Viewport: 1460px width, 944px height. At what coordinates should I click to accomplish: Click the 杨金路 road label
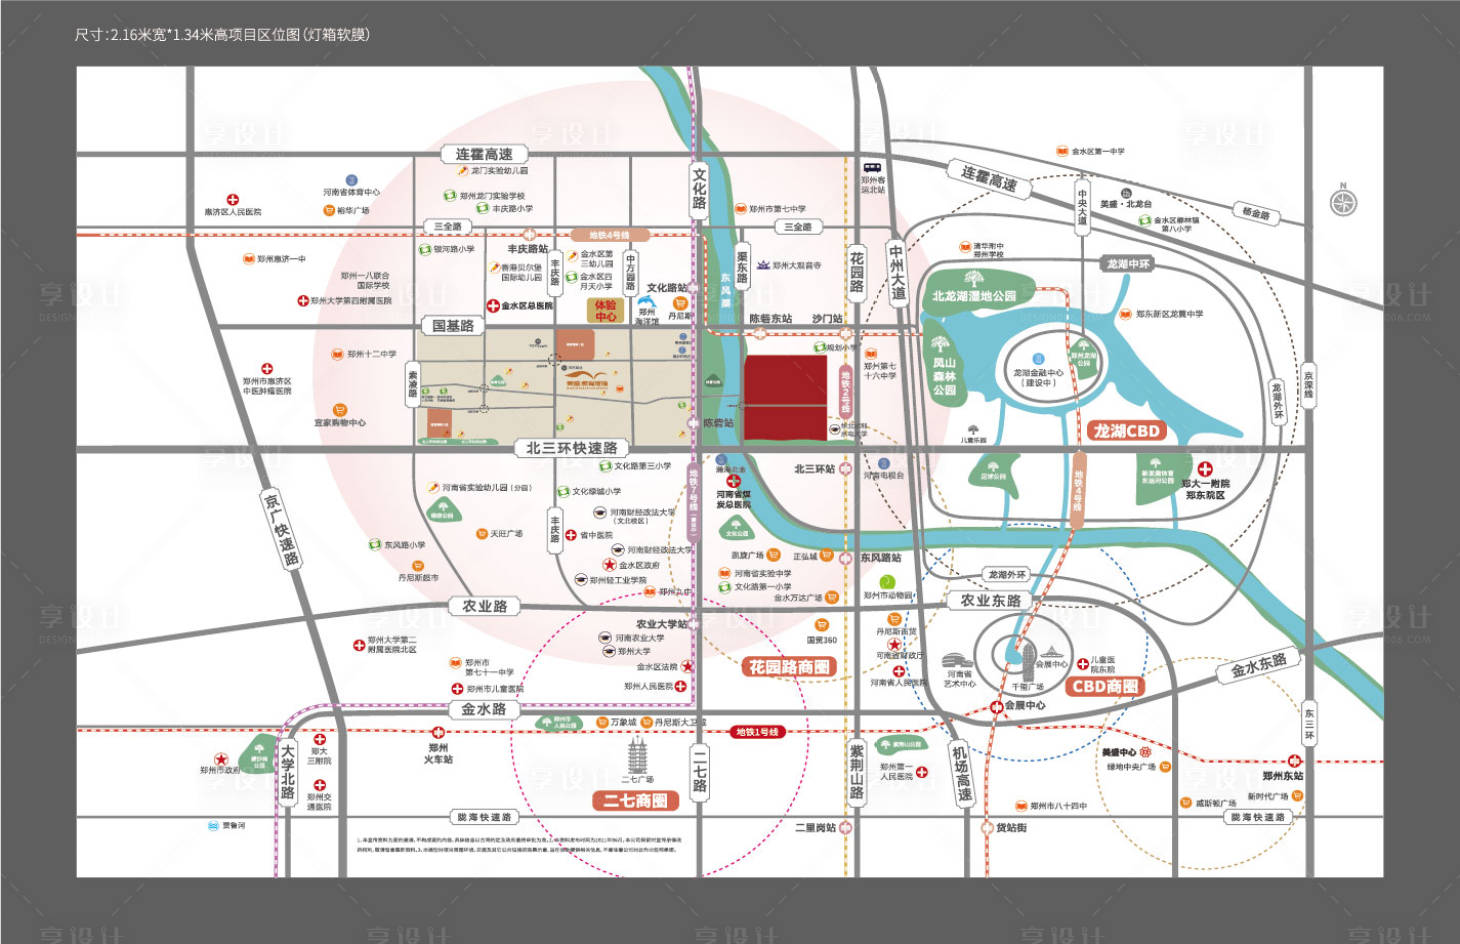coord(1256,213)
